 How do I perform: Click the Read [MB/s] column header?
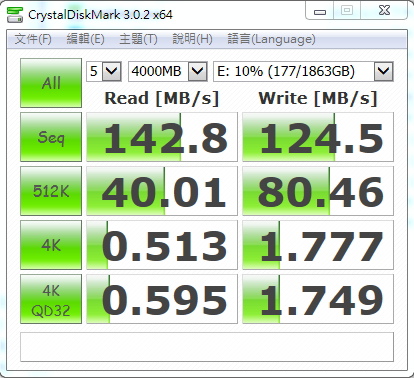[x=162, y=99]
